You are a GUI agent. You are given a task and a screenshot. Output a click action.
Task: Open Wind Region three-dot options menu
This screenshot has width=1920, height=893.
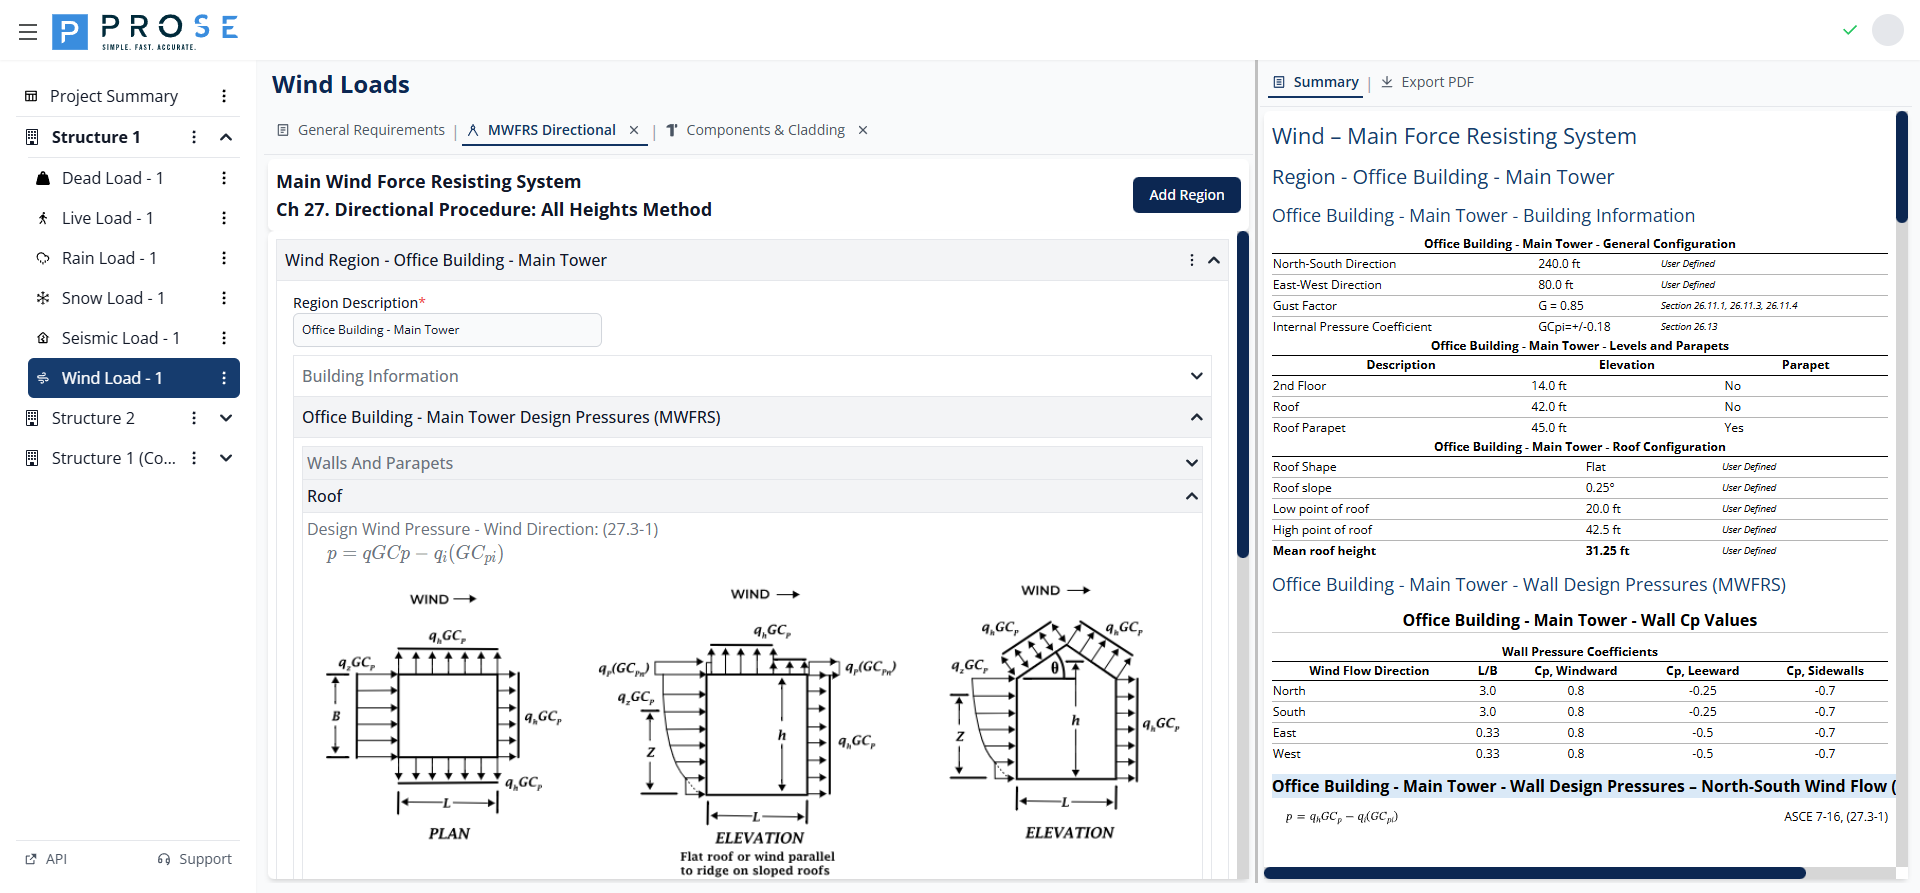pos(1191,260)
